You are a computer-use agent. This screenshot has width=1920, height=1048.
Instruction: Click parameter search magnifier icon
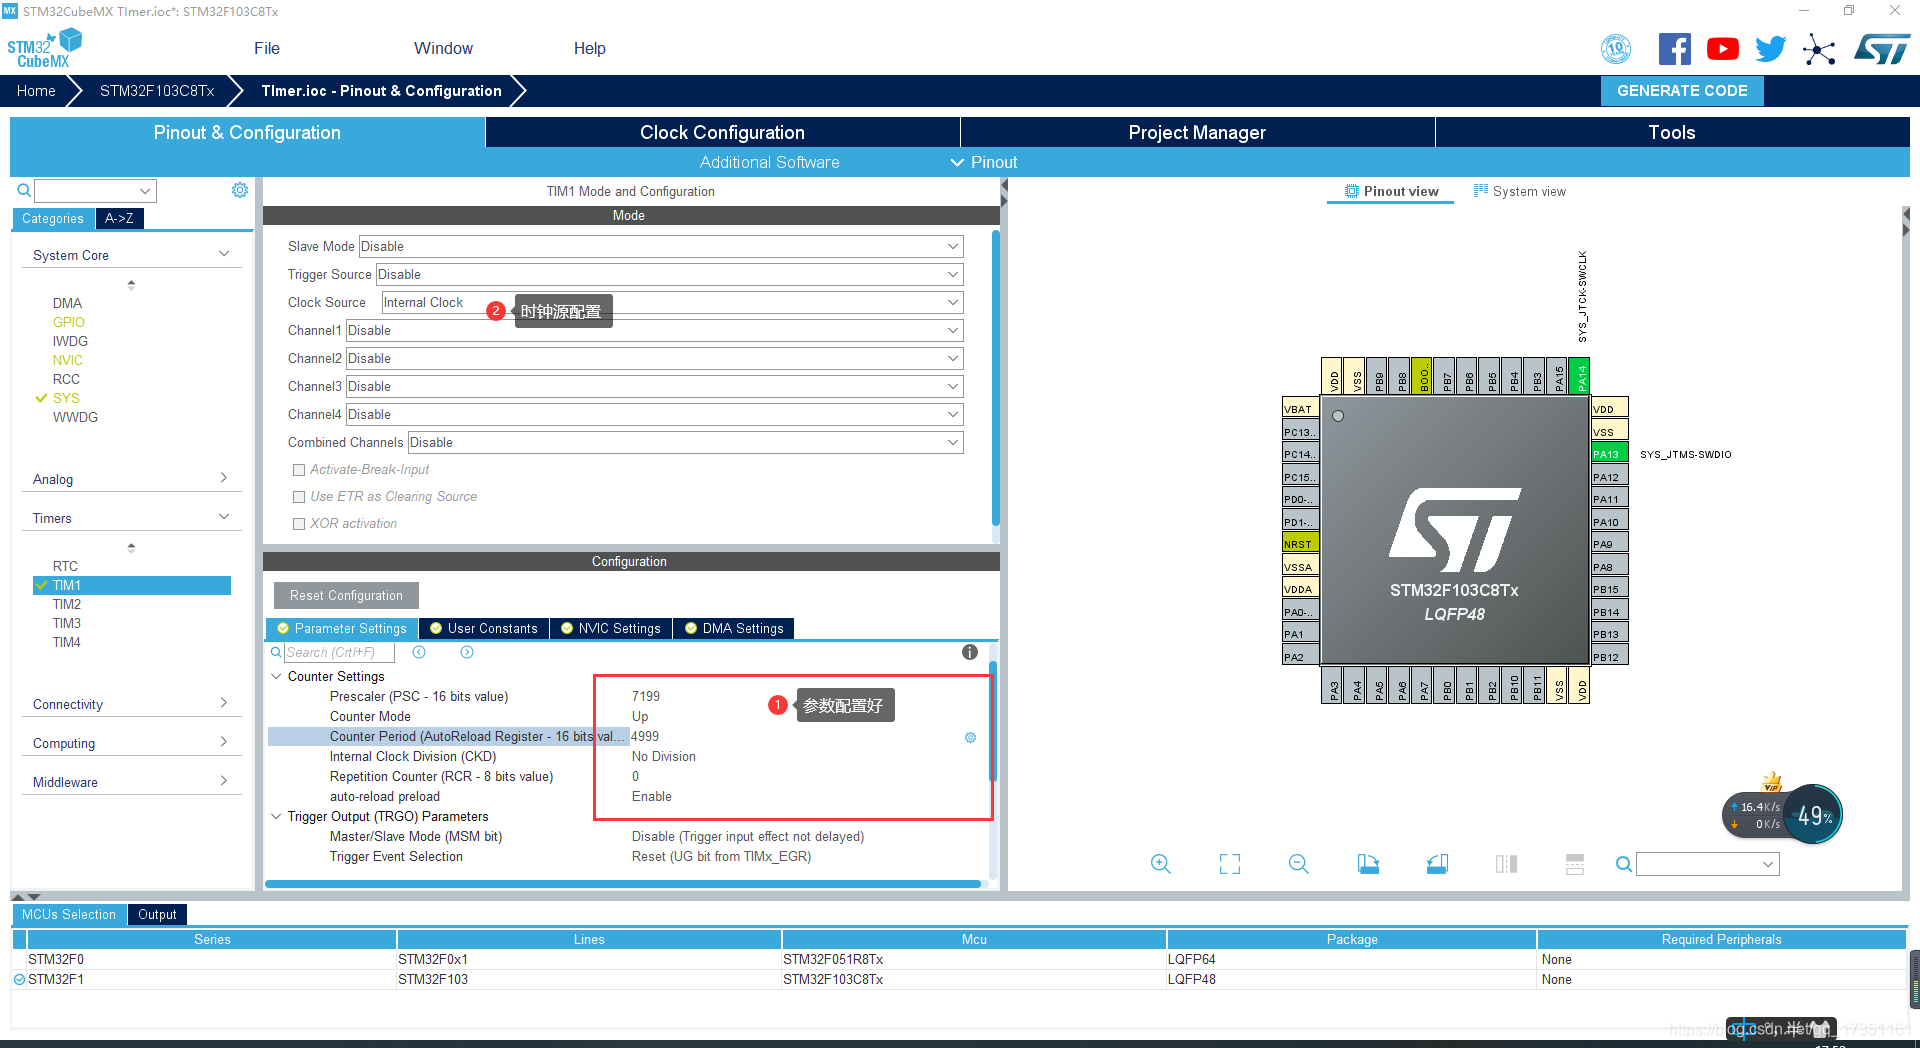click(276, 652)
